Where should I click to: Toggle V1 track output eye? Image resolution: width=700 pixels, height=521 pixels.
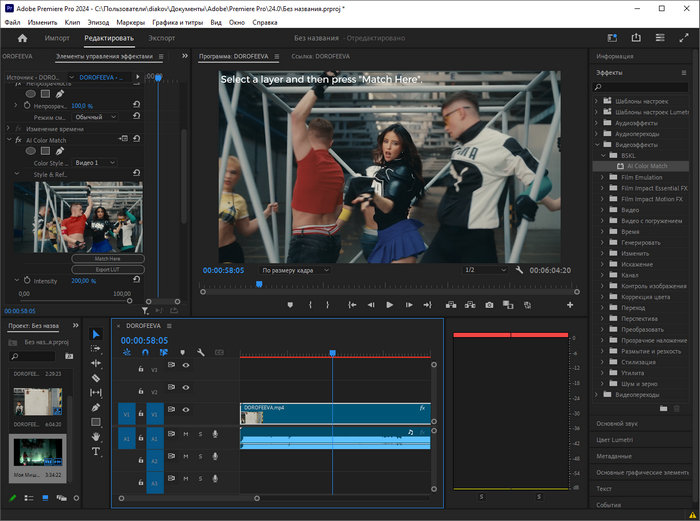[186, 409]
